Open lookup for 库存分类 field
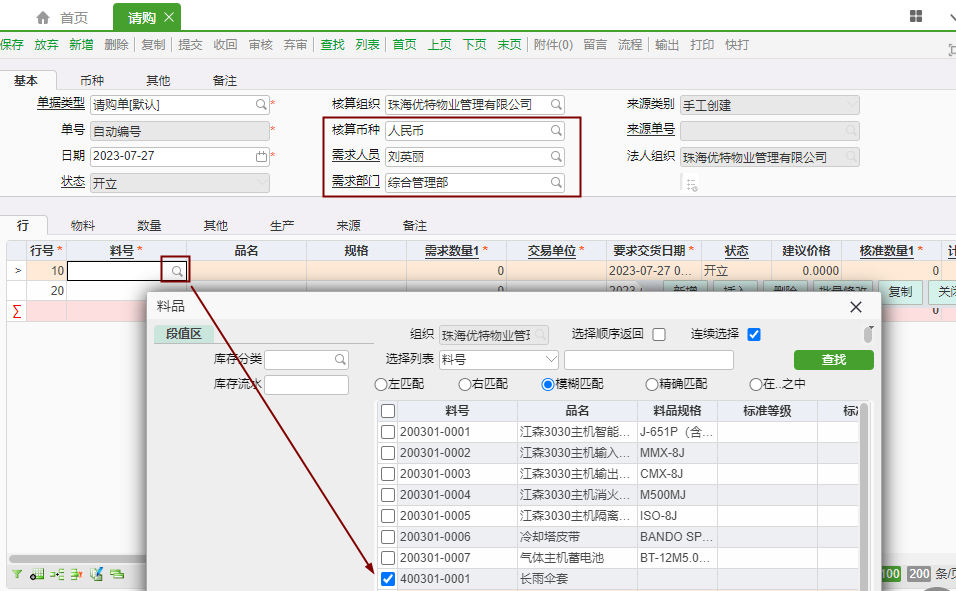The width and height of the screenshot is (956, 591). tap(340, 359)
